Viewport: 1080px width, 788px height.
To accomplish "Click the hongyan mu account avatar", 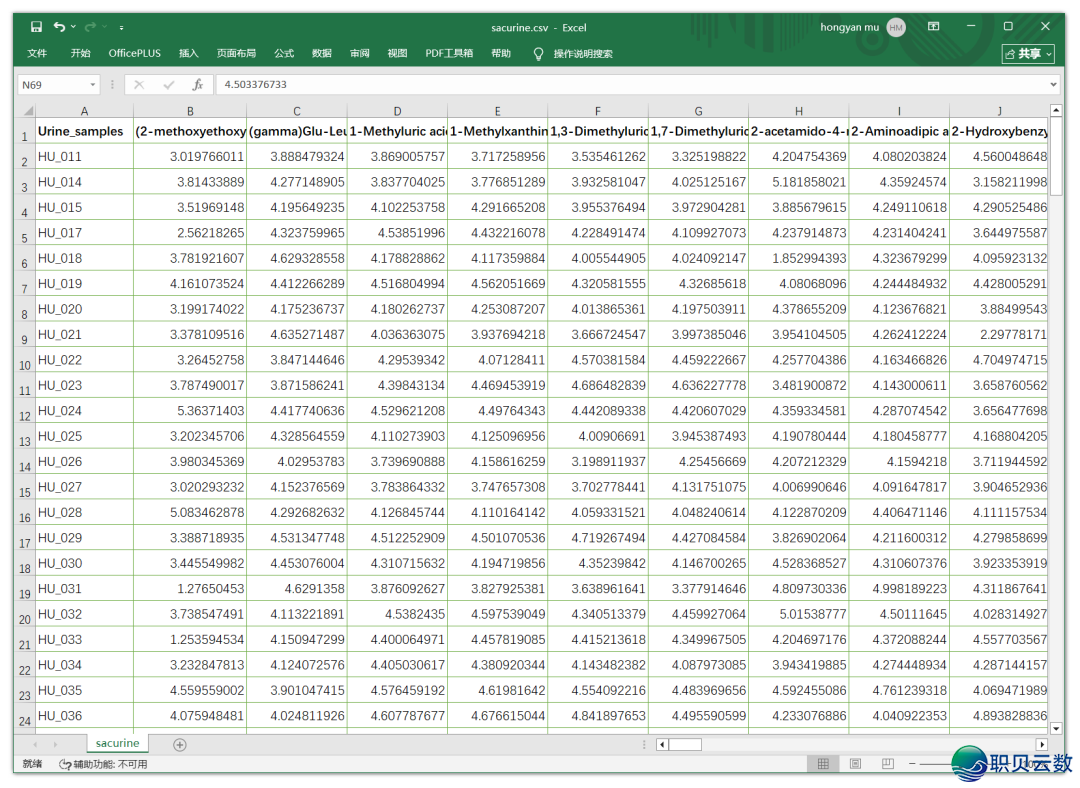I will click(896, 27).
